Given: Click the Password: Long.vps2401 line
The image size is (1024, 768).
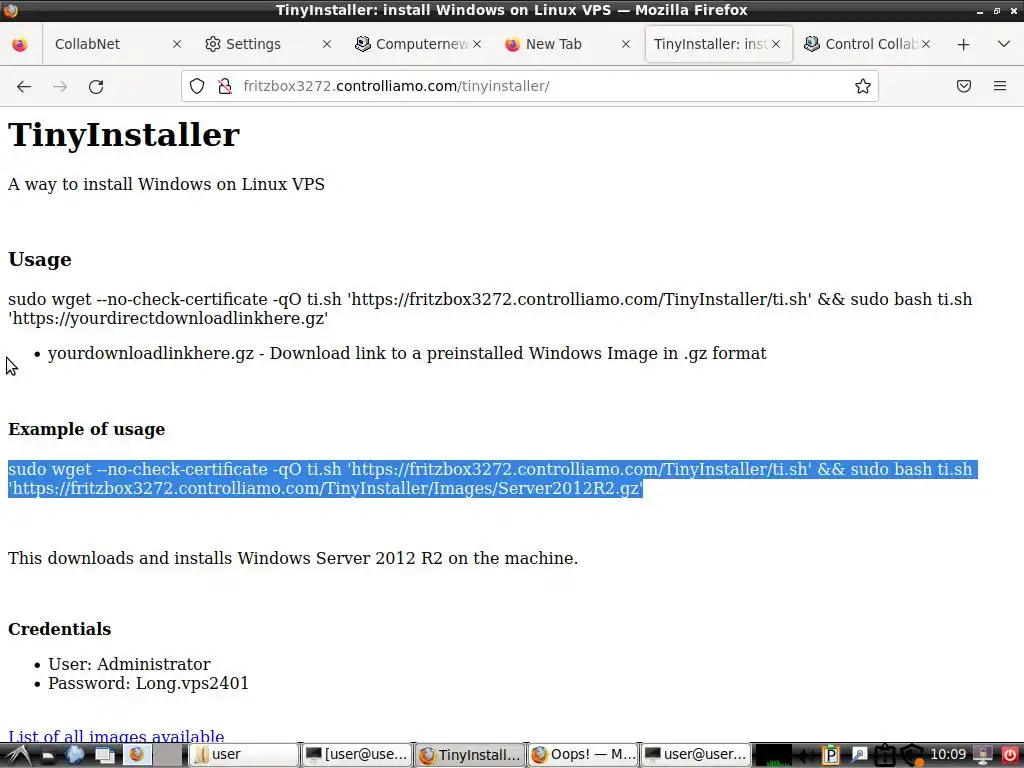Looking at the screenshot, I should [148, 683].
